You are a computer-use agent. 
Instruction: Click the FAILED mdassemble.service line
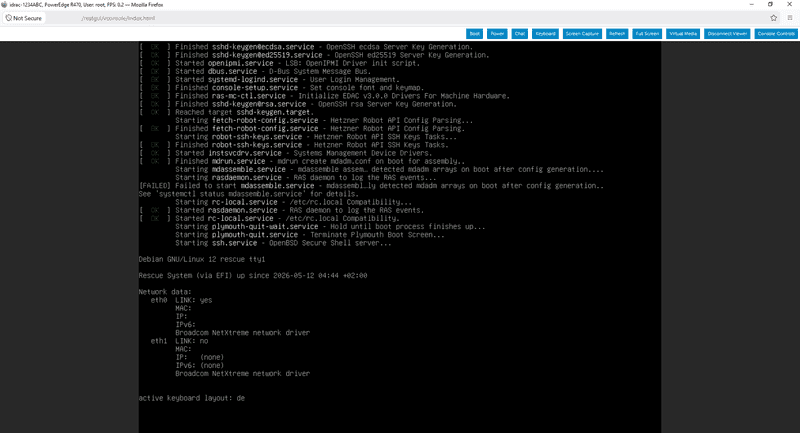click(371, 186)
